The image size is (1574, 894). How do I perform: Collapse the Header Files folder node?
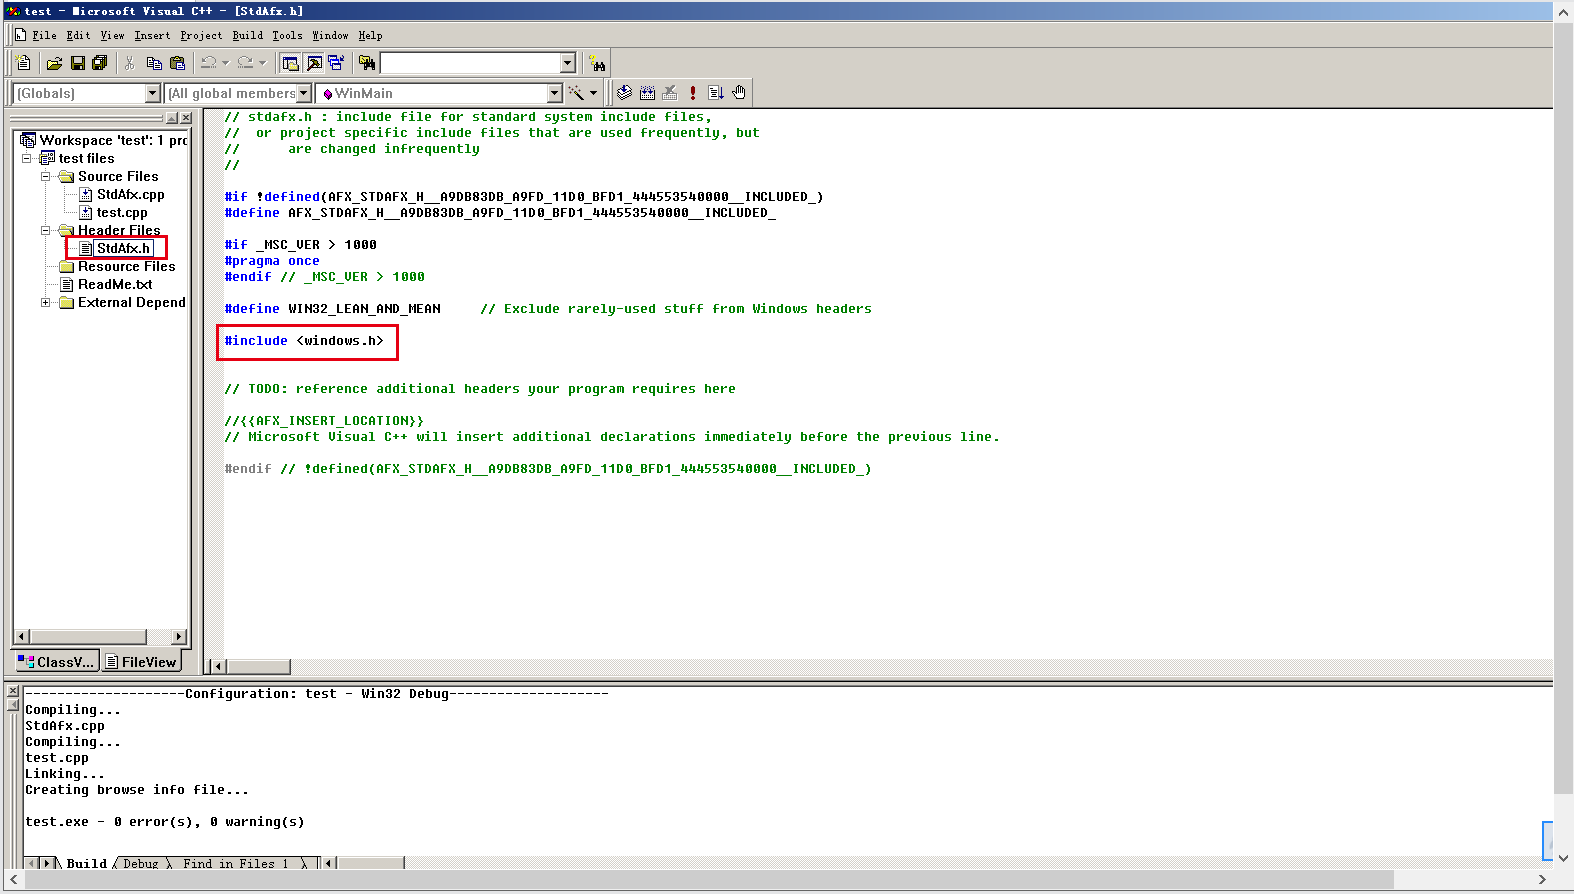click(x=45, y=230)
